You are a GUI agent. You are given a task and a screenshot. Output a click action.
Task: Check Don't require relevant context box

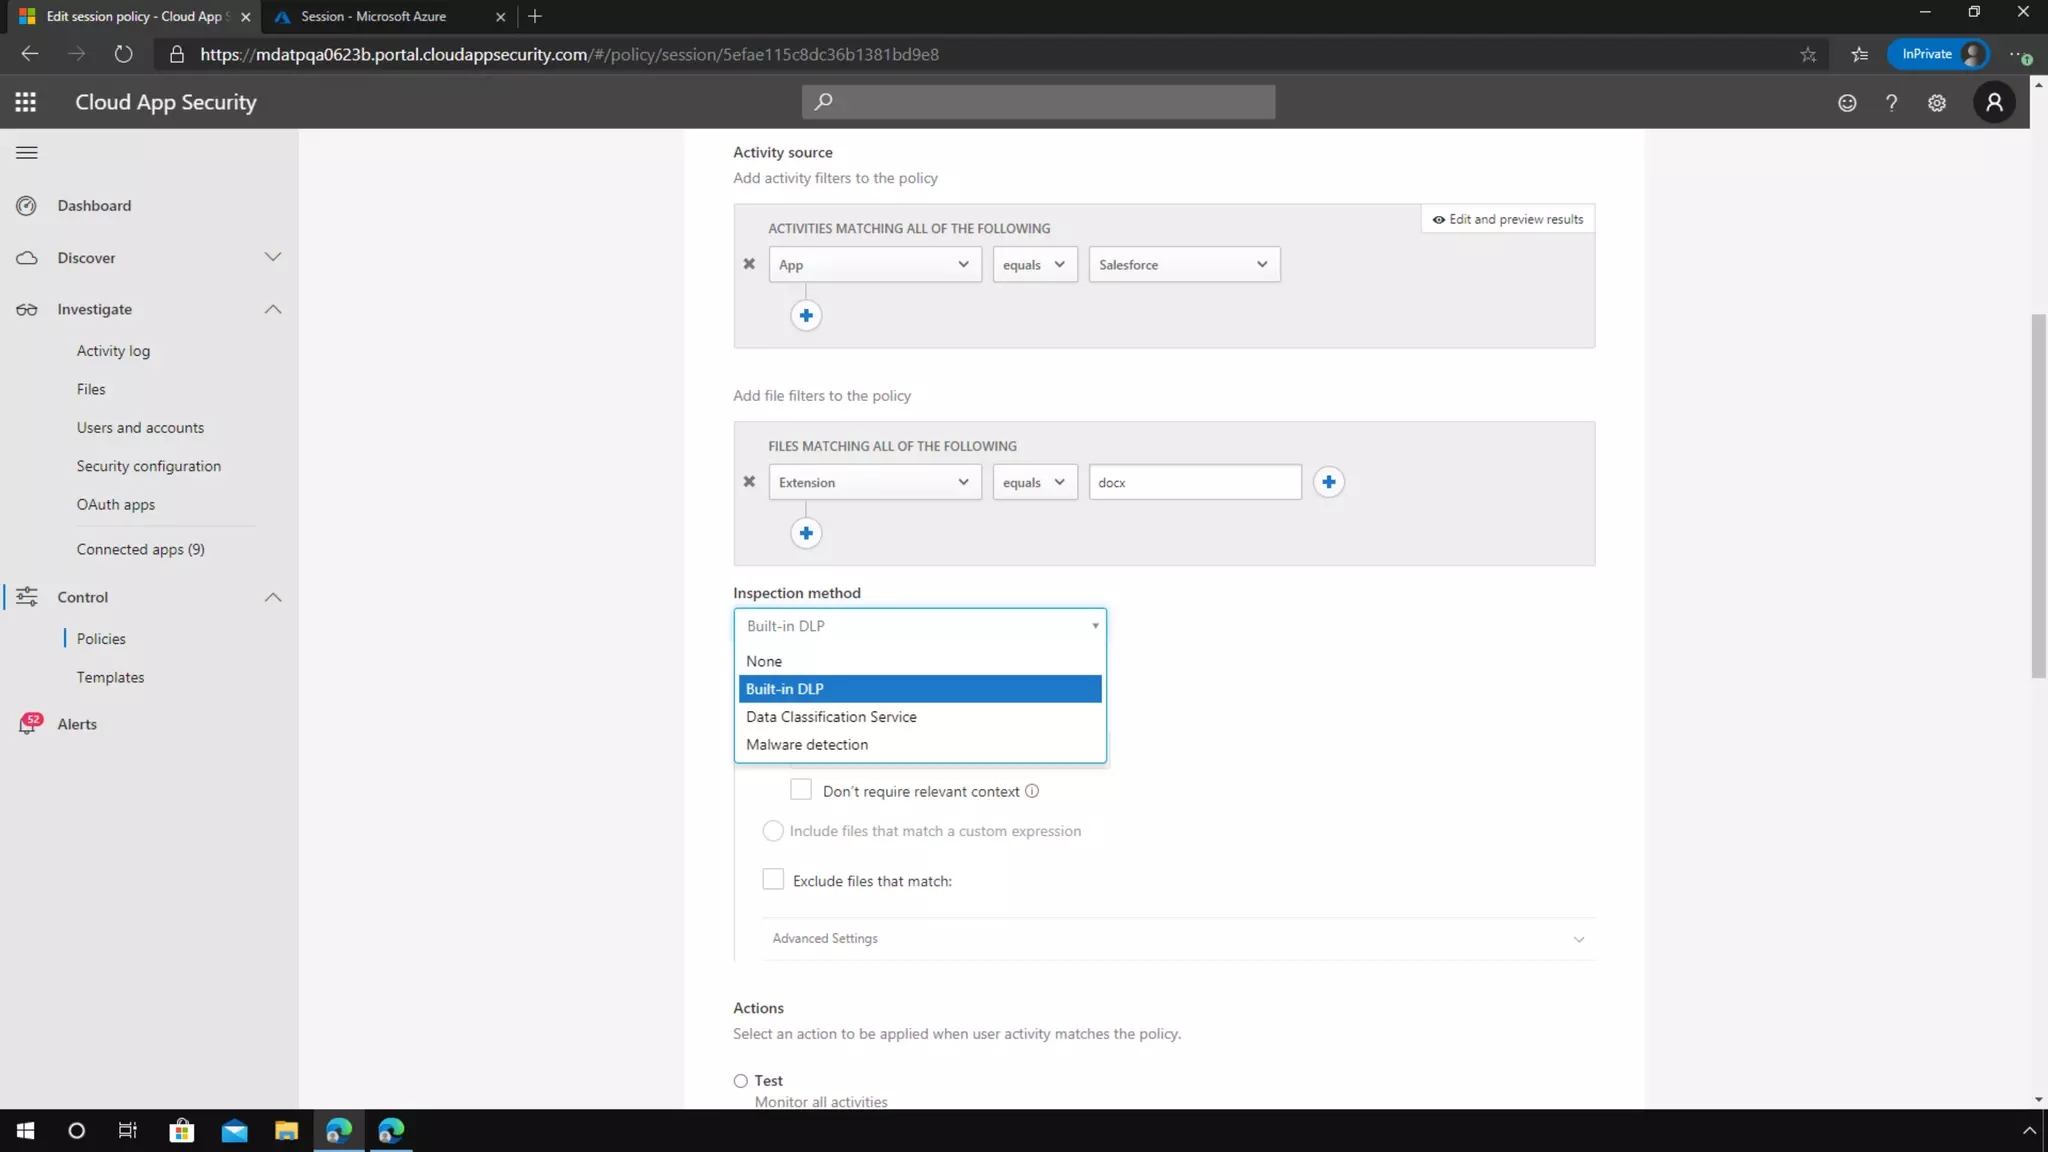801,790
